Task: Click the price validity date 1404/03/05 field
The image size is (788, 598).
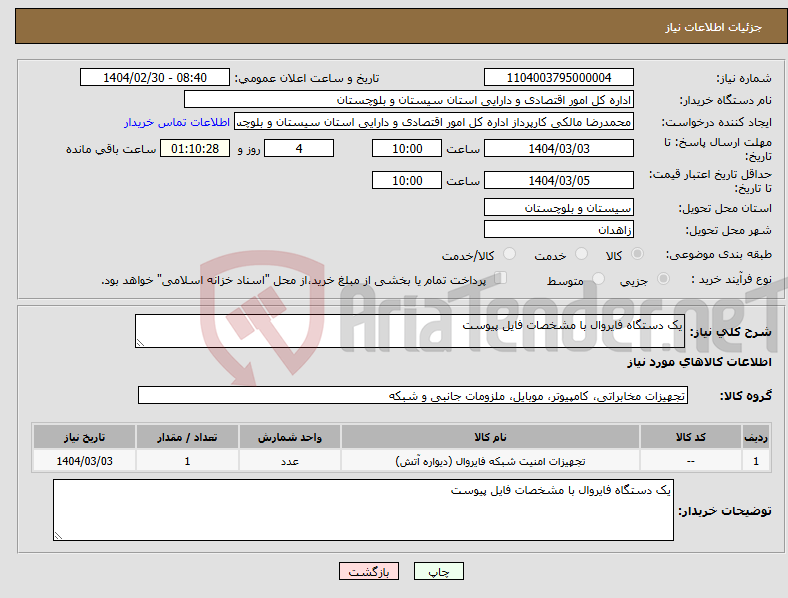Action: coord(559,180)
